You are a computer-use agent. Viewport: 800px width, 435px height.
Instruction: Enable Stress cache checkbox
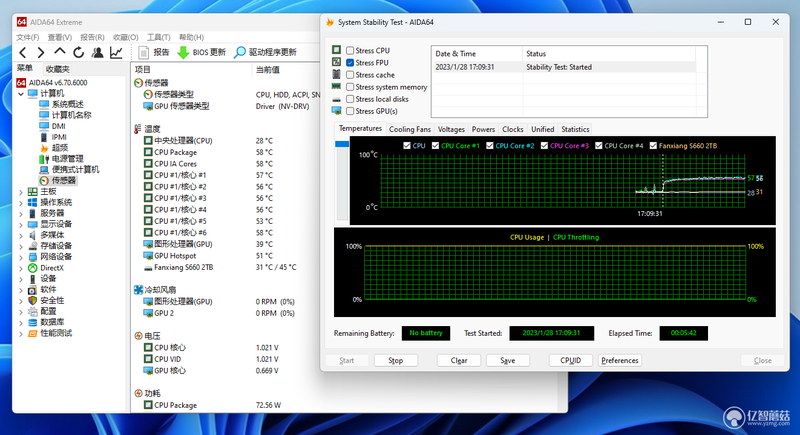(x=350, y=75)
